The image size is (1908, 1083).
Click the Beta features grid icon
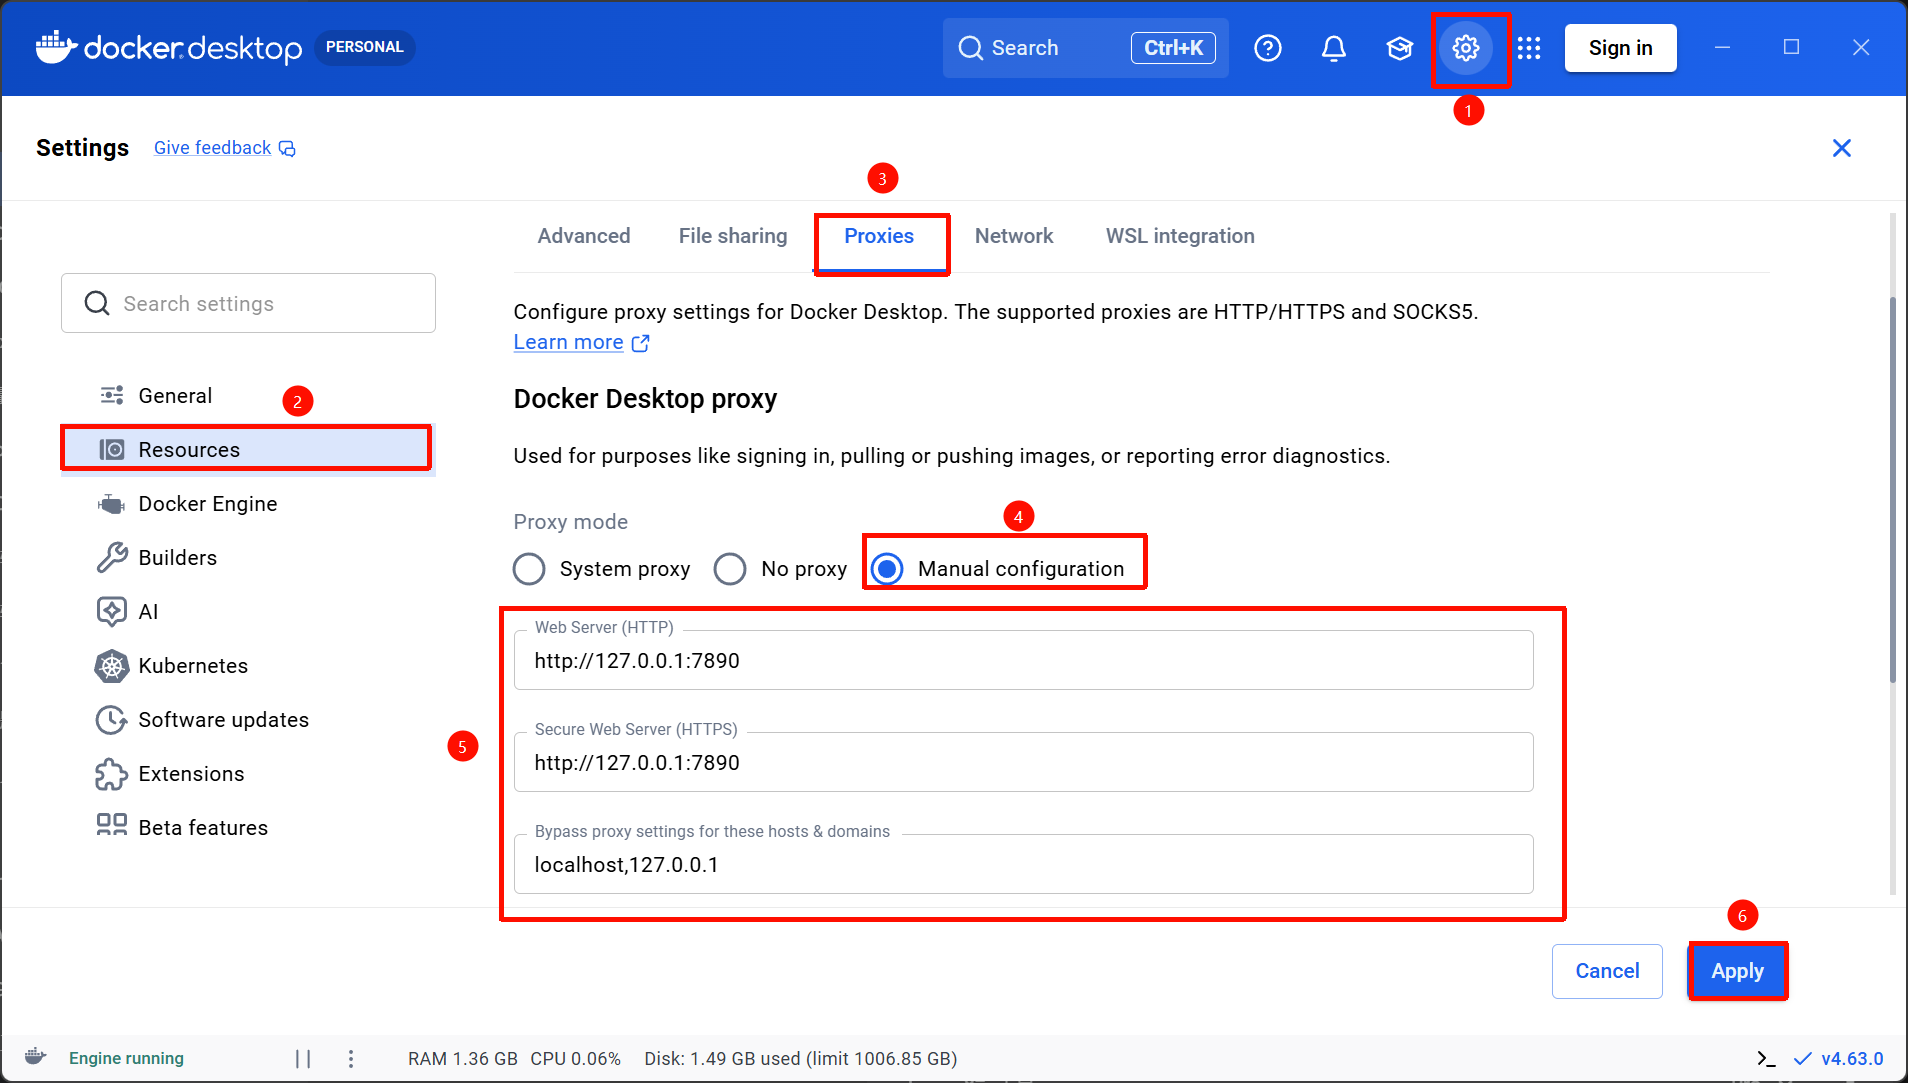click(x=112, y=825)
